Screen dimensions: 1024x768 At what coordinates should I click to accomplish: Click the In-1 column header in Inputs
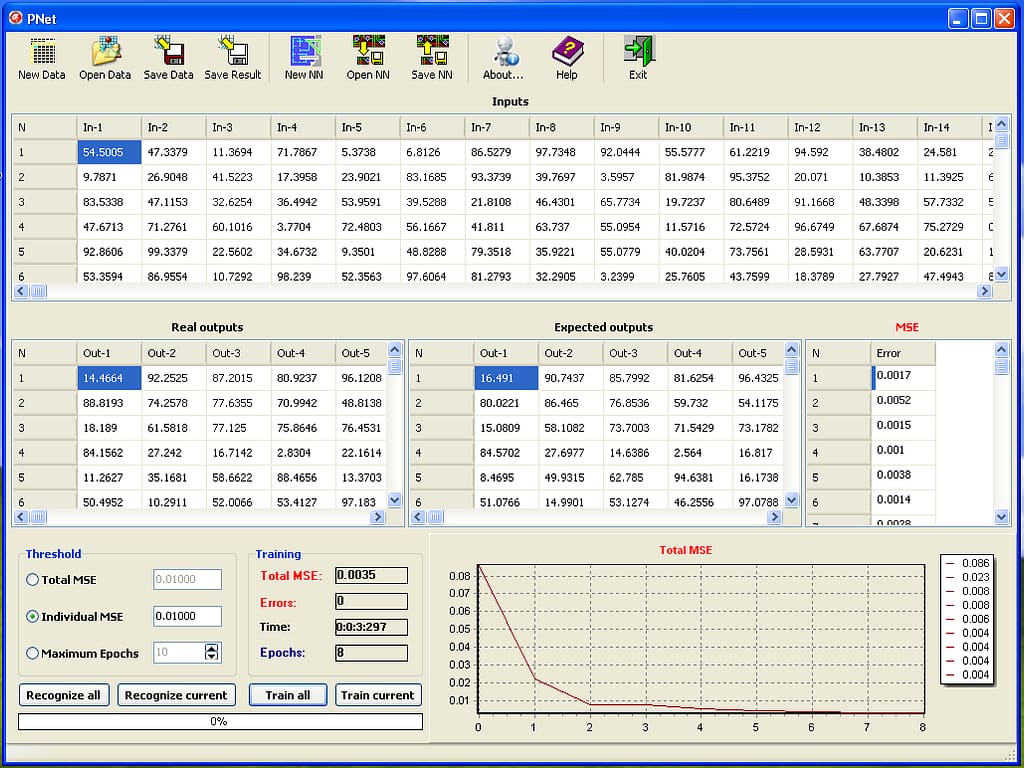(109, 127)
